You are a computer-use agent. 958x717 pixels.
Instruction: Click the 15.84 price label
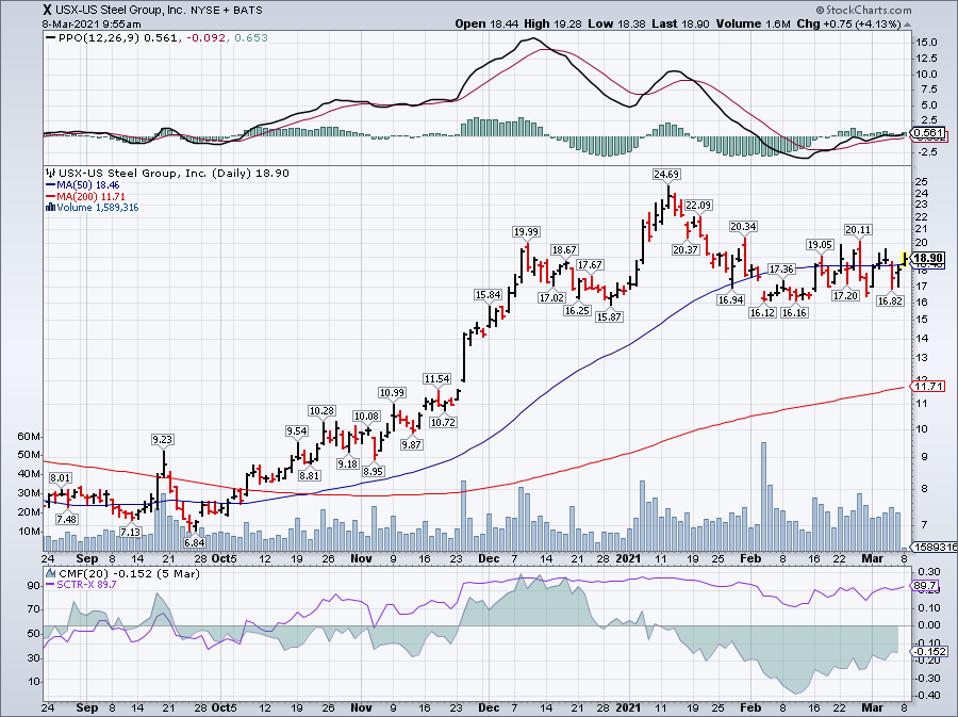click(x=488, y=294)
